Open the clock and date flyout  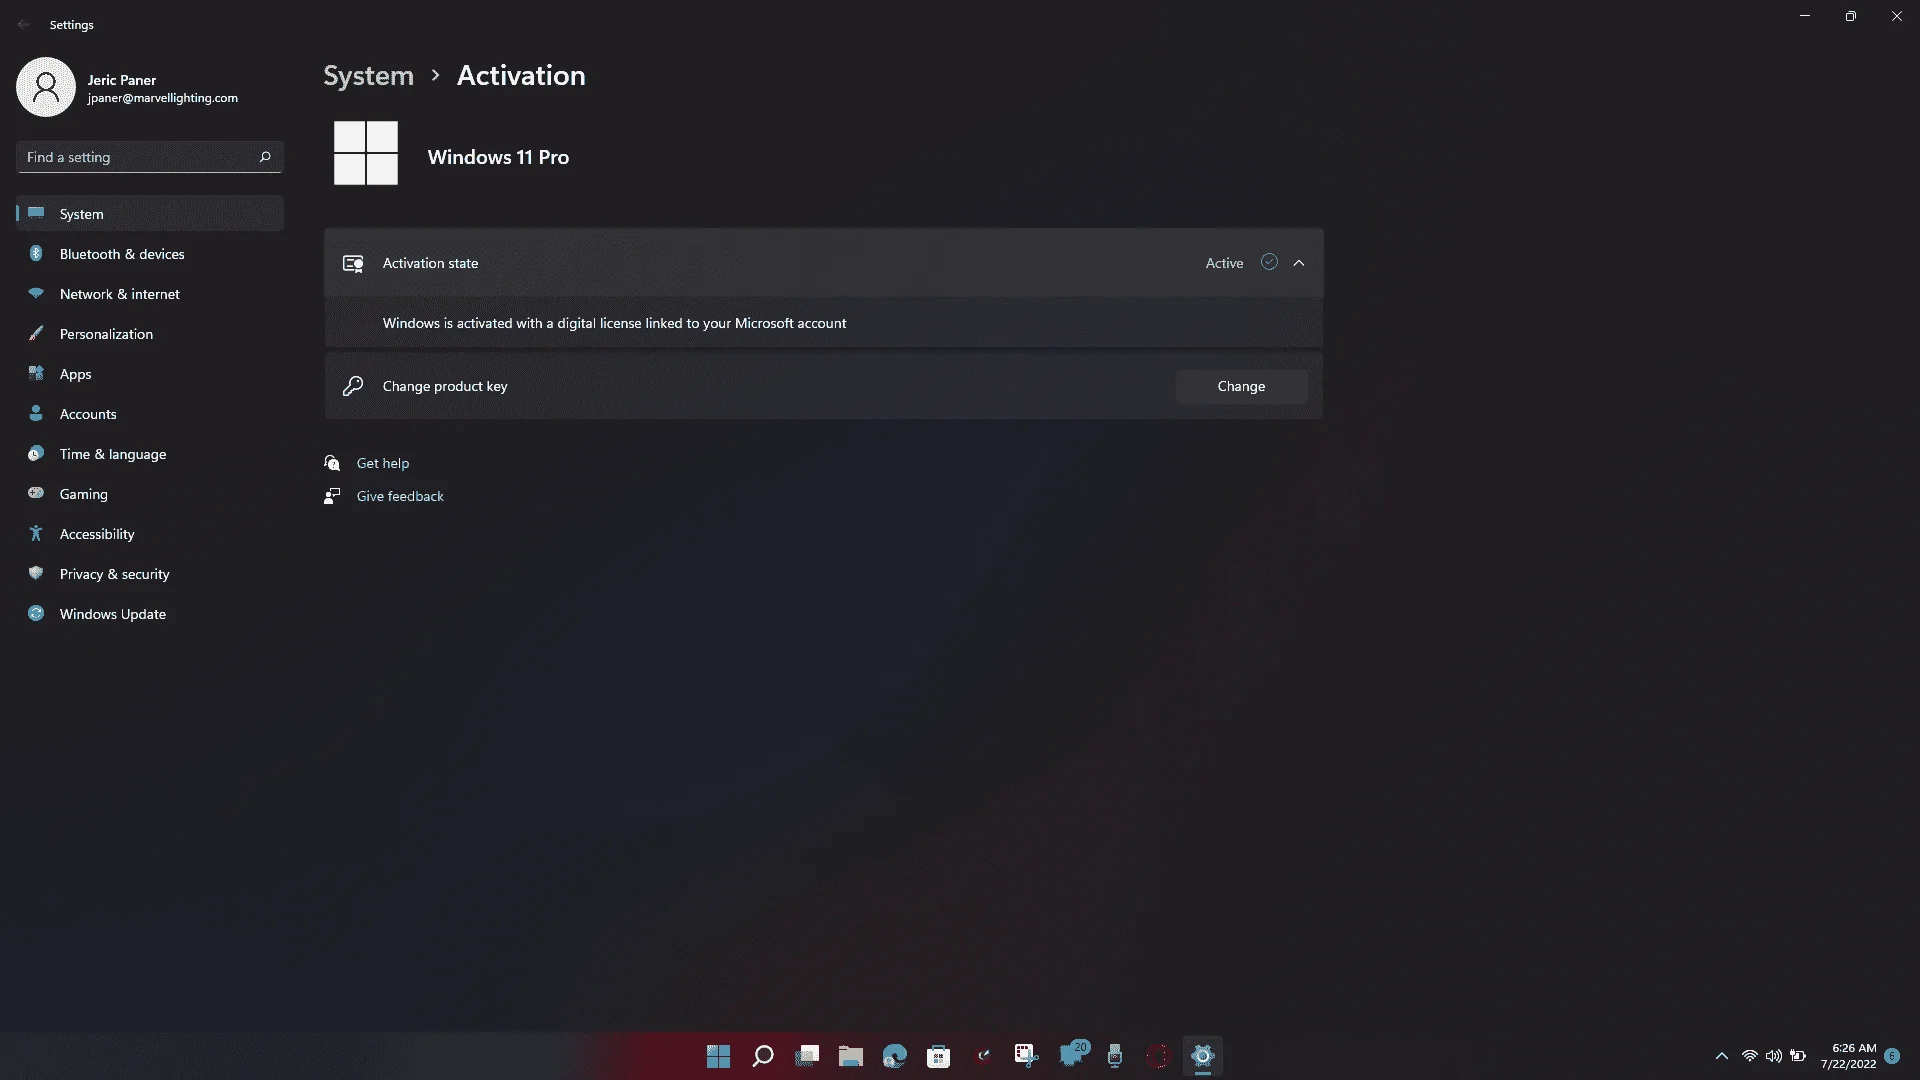pyautogui.click(x=1850, y=1056)
